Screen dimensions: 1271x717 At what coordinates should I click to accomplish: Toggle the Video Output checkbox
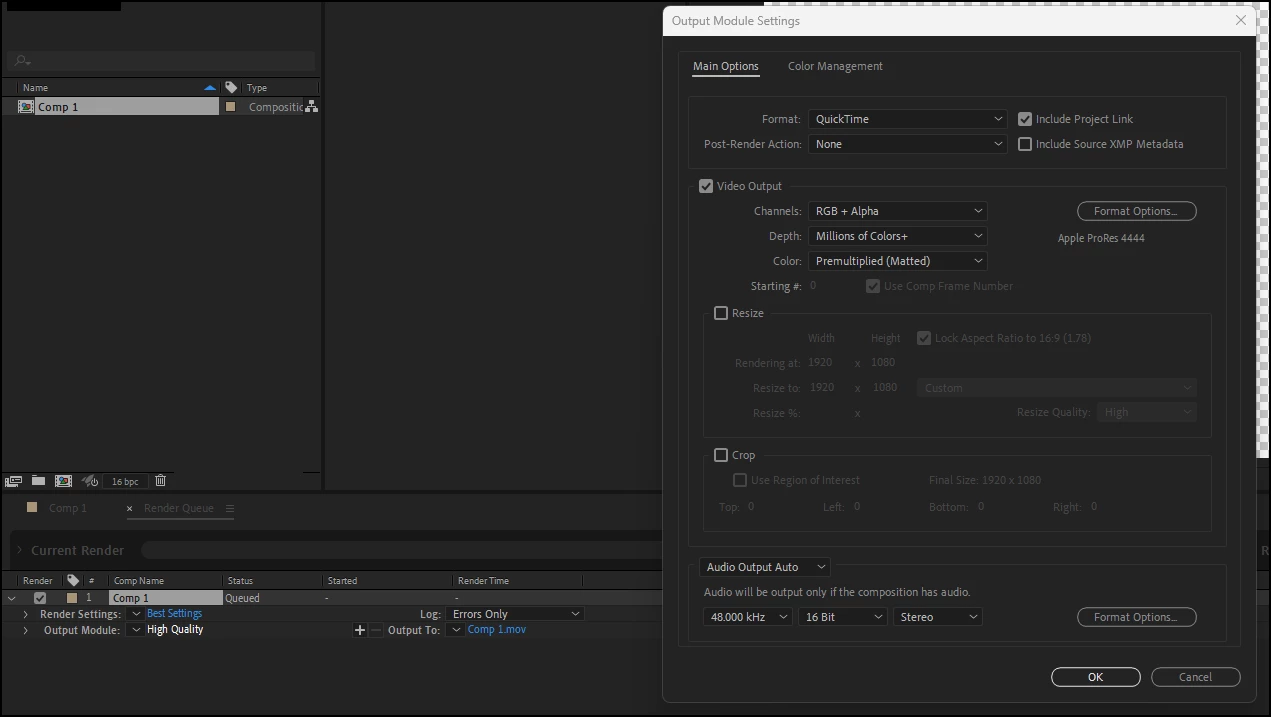(706, 186)
